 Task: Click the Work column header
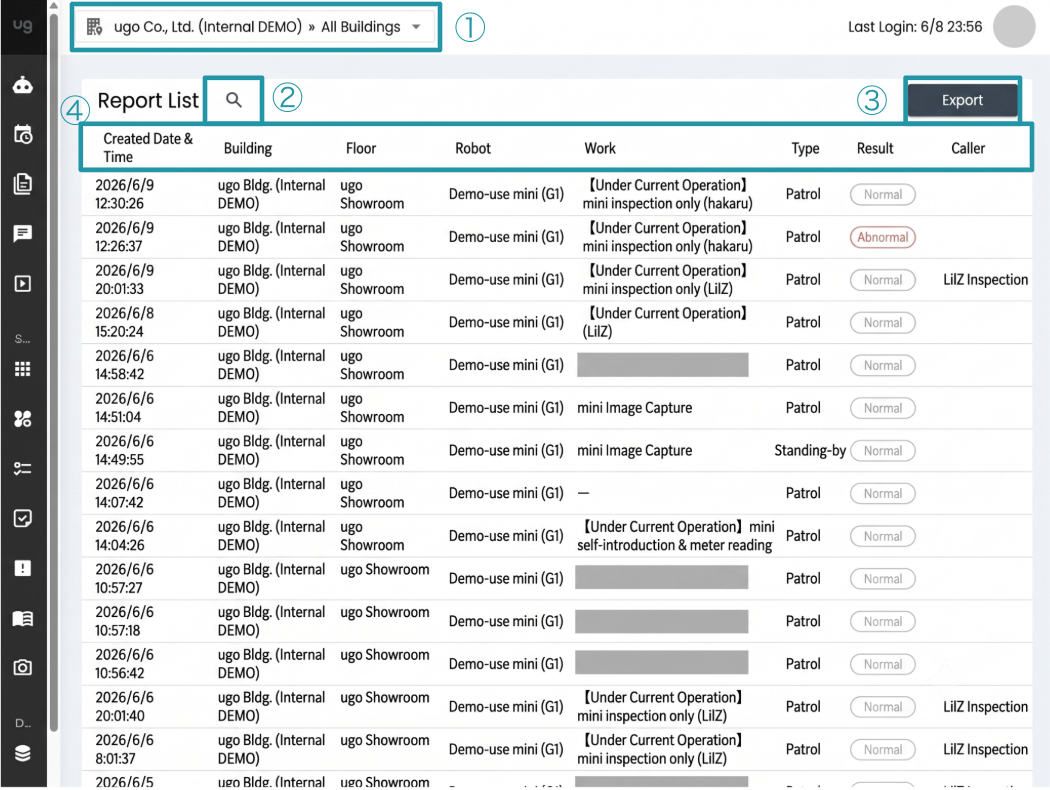click(600, 148)
